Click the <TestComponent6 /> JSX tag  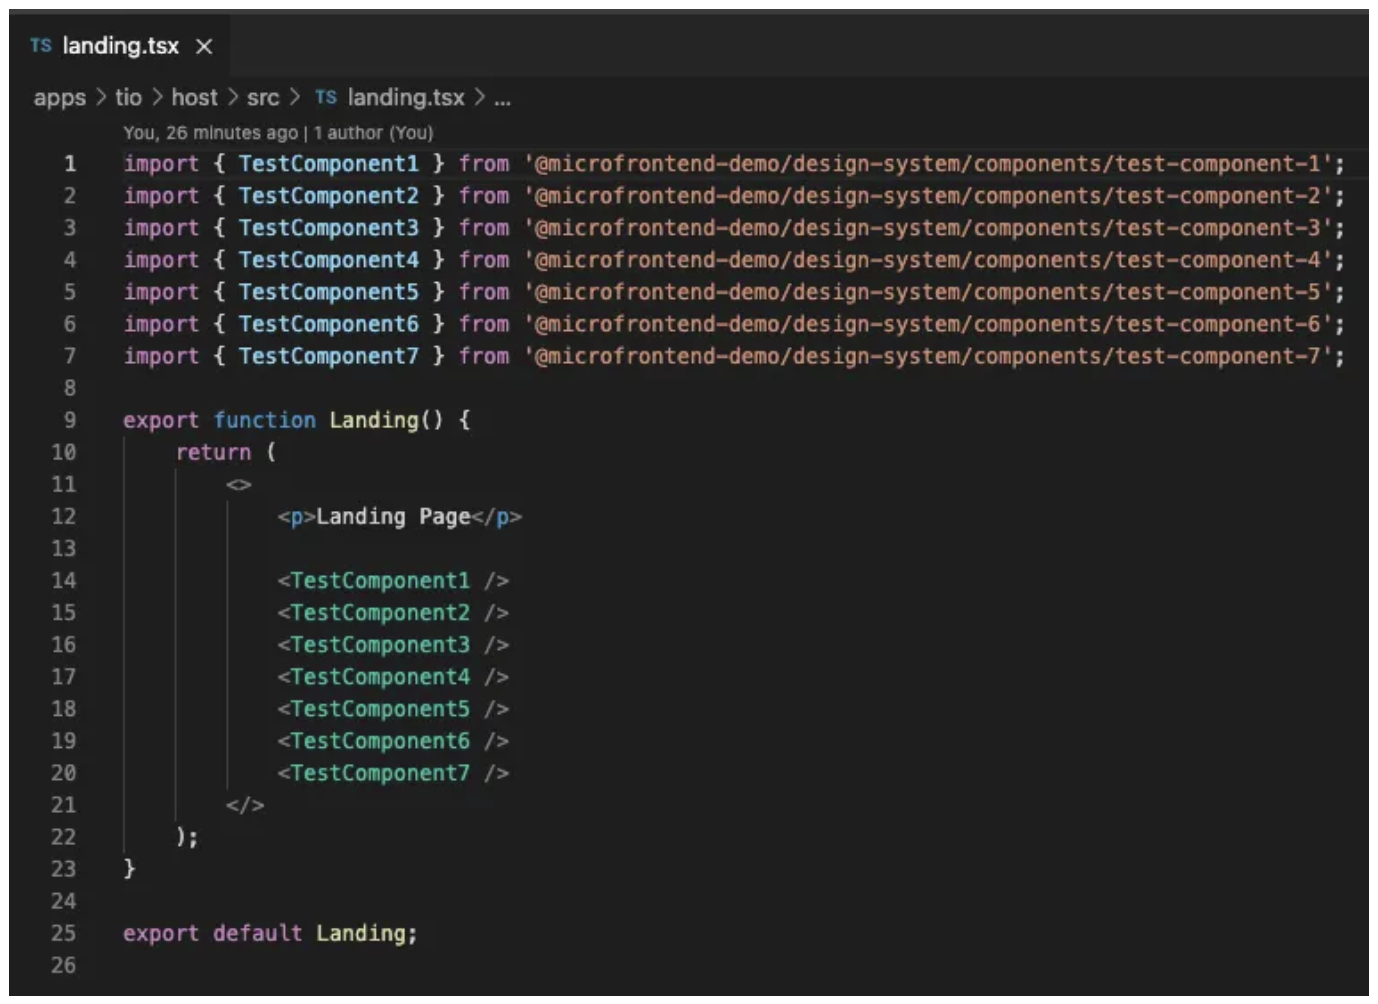(x=393, y=741)
